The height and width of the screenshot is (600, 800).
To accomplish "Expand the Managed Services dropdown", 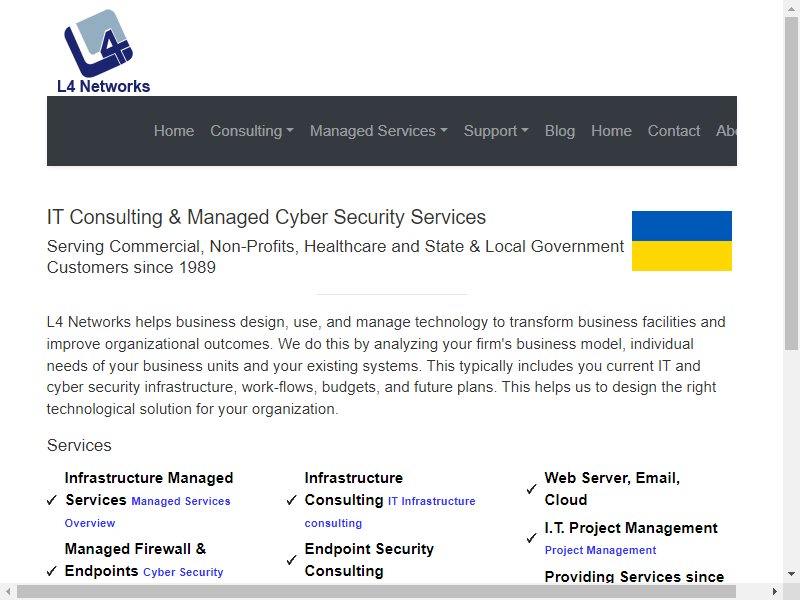I will click(379, 131).
